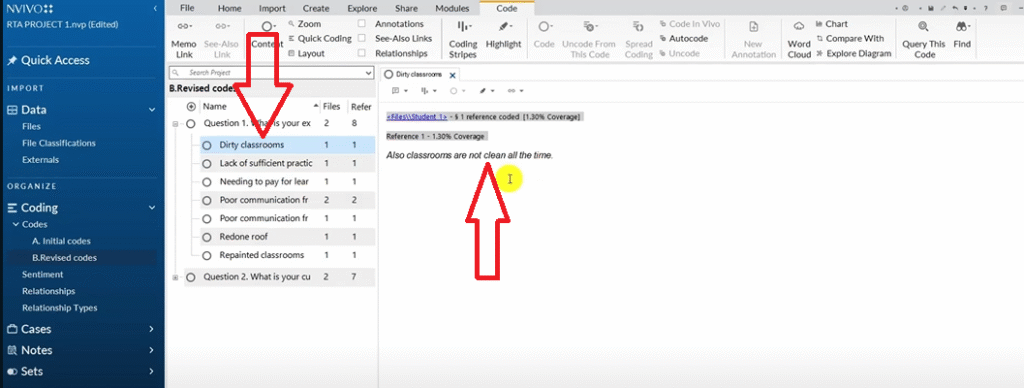Open Sentiment in sidebar
1024x388 pixels.
coord(42,274)
